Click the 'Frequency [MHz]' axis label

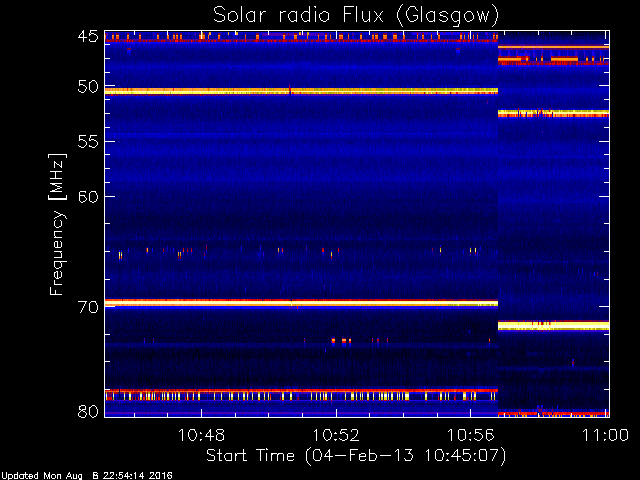(57, 224)
